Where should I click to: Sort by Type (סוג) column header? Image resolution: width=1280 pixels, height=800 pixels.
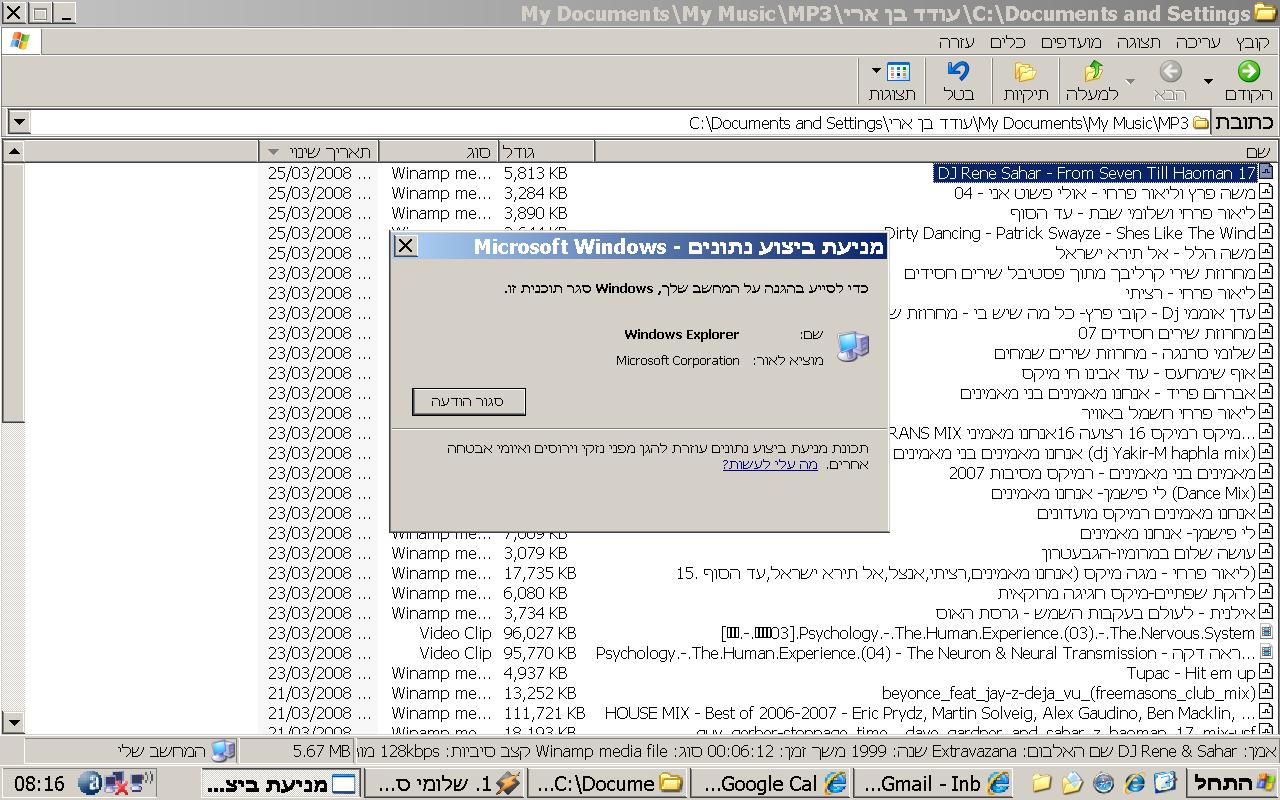pos(440,152)
